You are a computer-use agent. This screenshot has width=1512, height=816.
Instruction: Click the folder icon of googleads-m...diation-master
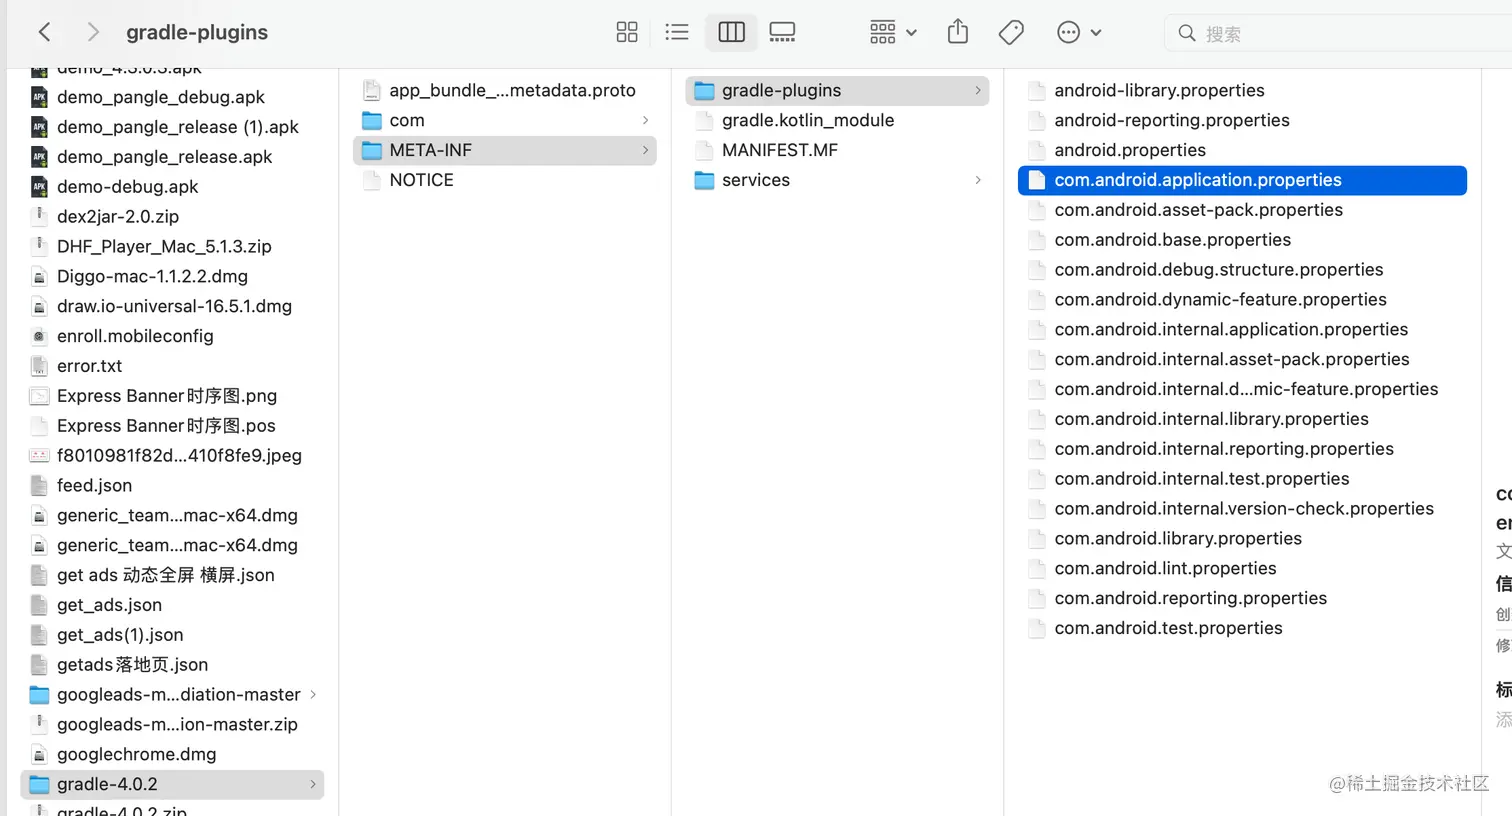point(39,694)
